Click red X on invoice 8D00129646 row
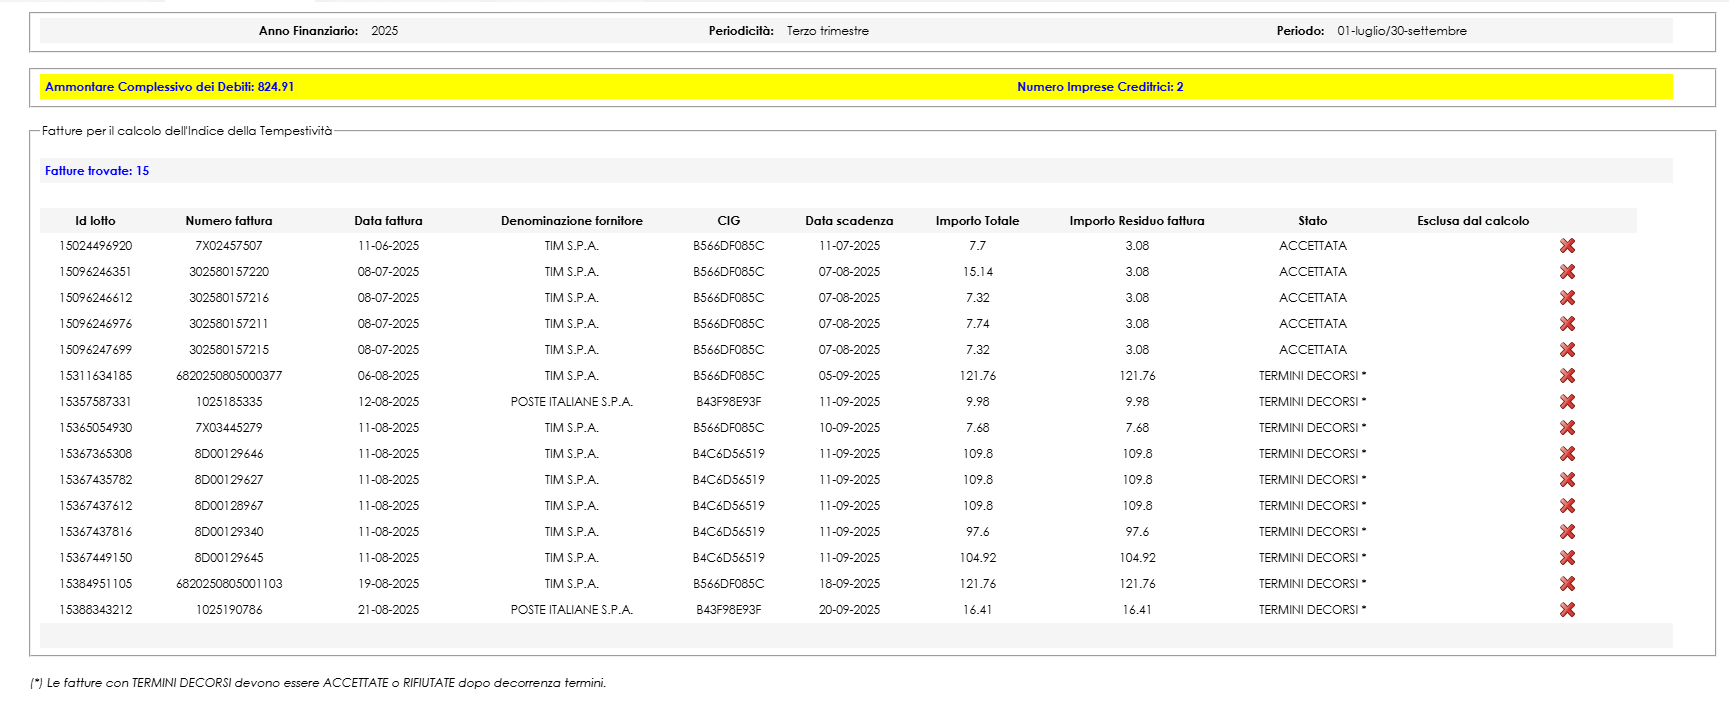The image size is (1729, 707). [x=1567, y=454]
